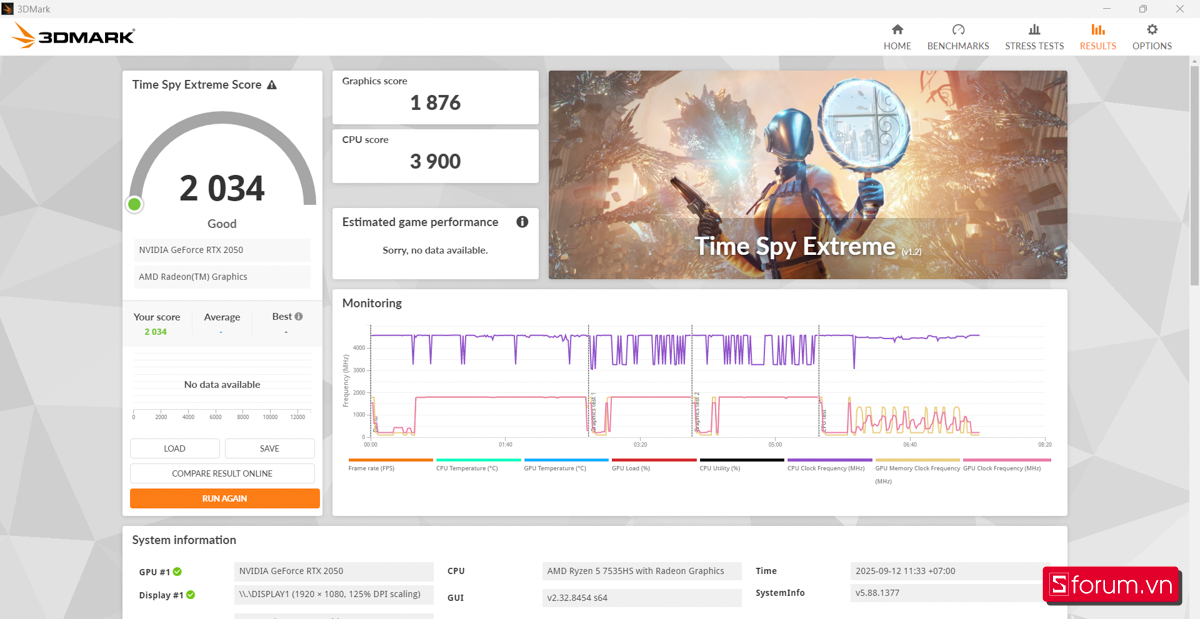This screenshot has width=1200, height=619.
Task: Click GPU #1 NVIDIA GeForce RTX 2050 field
Action: click(x=334, y=571)
